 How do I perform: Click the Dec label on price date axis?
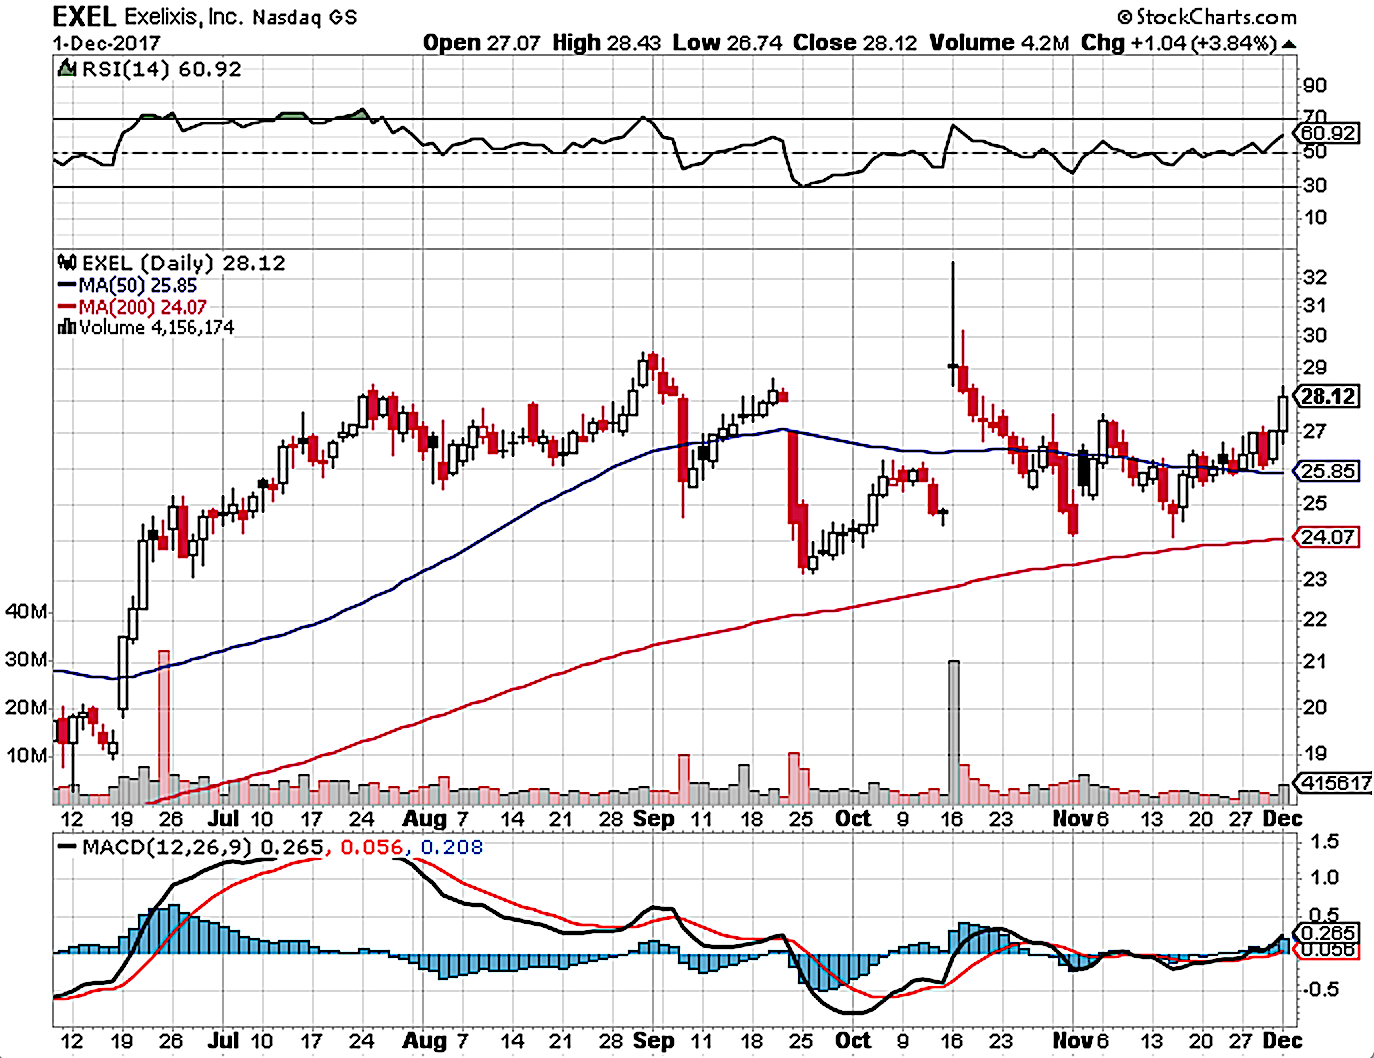click(1283, 818)
